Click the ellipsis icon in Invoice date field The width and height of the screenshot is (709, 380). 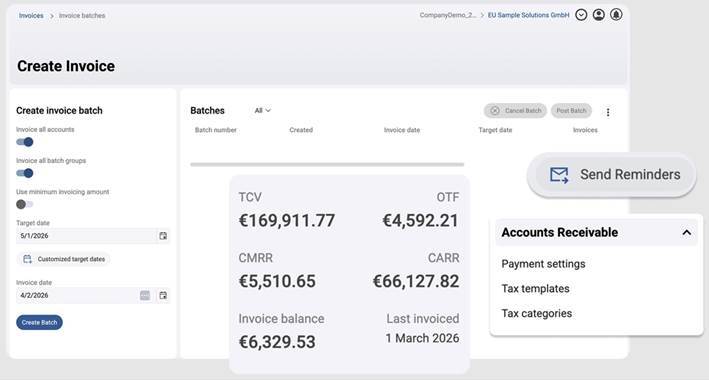145,295
